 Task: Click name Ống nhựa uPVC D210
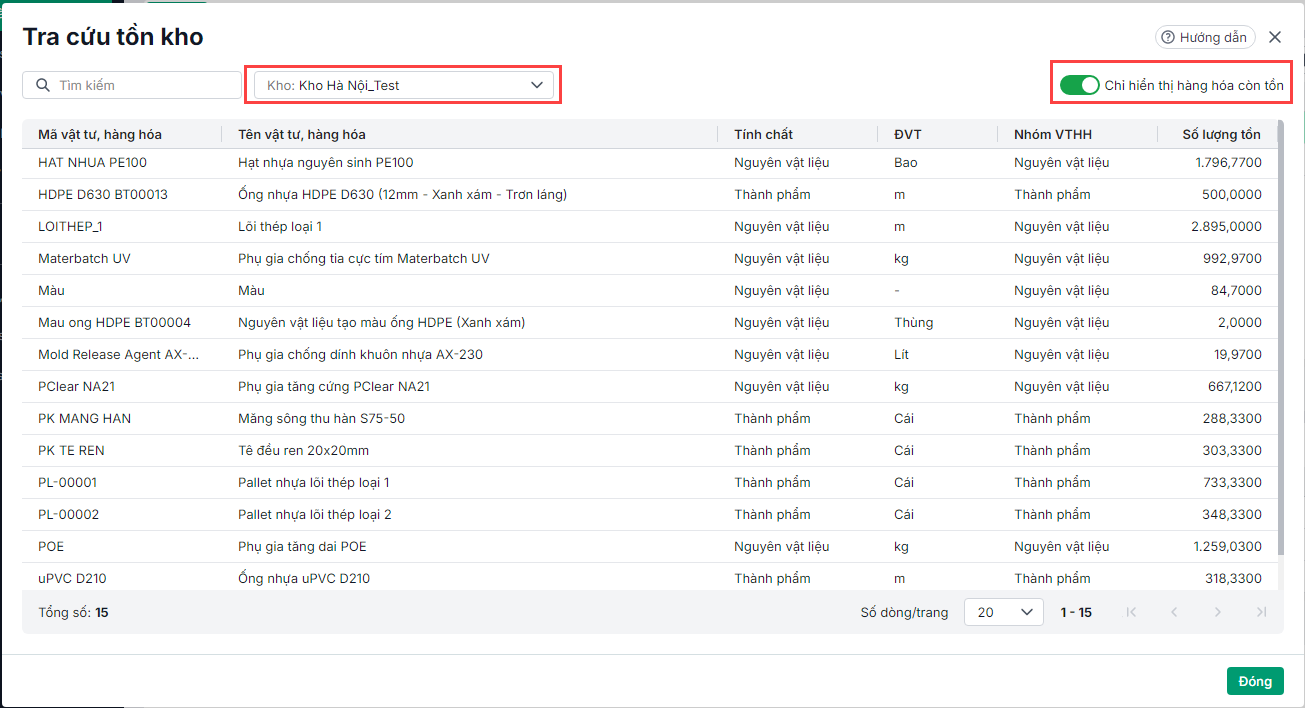coord(304,578)
